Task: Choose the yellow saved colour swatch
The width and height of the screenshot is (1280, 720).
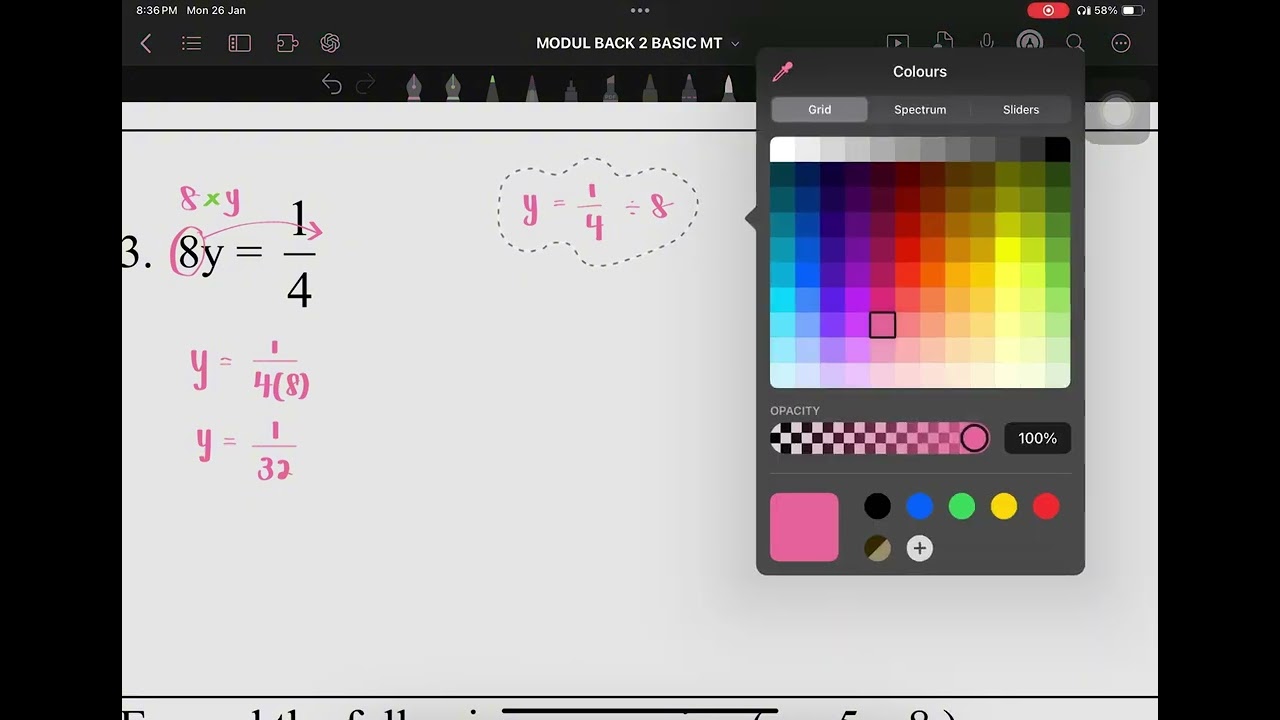Action: coord(1004,506)
